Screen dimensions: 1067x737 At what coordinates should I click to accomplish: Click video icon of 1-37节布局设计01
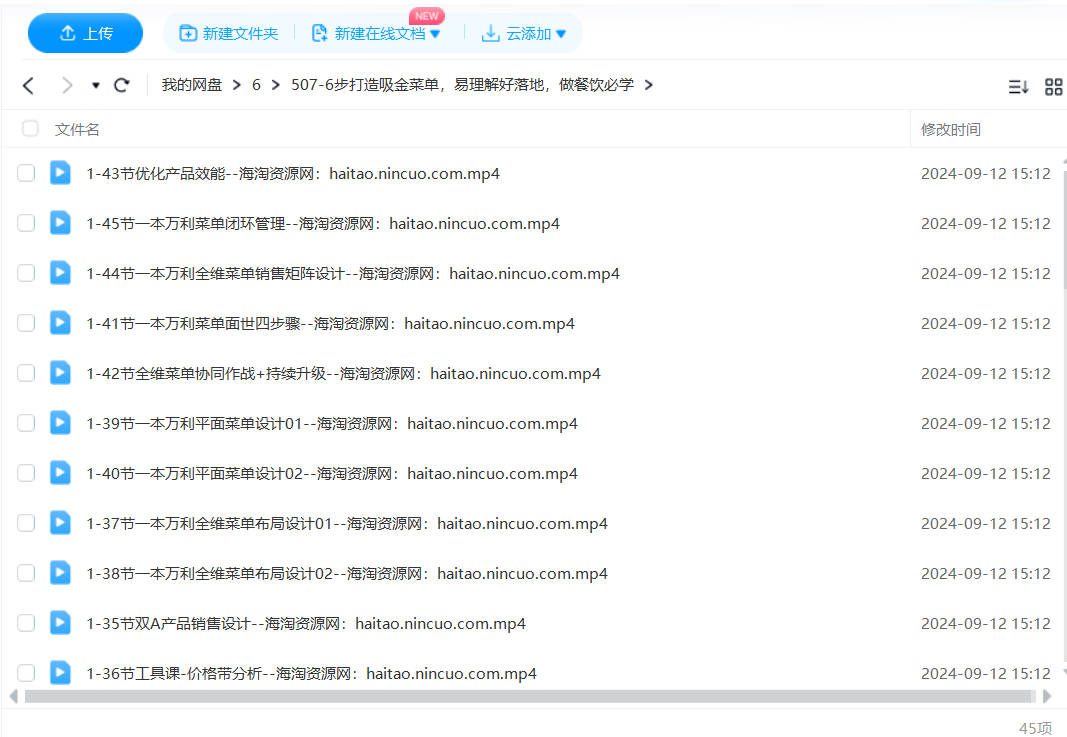60,523
